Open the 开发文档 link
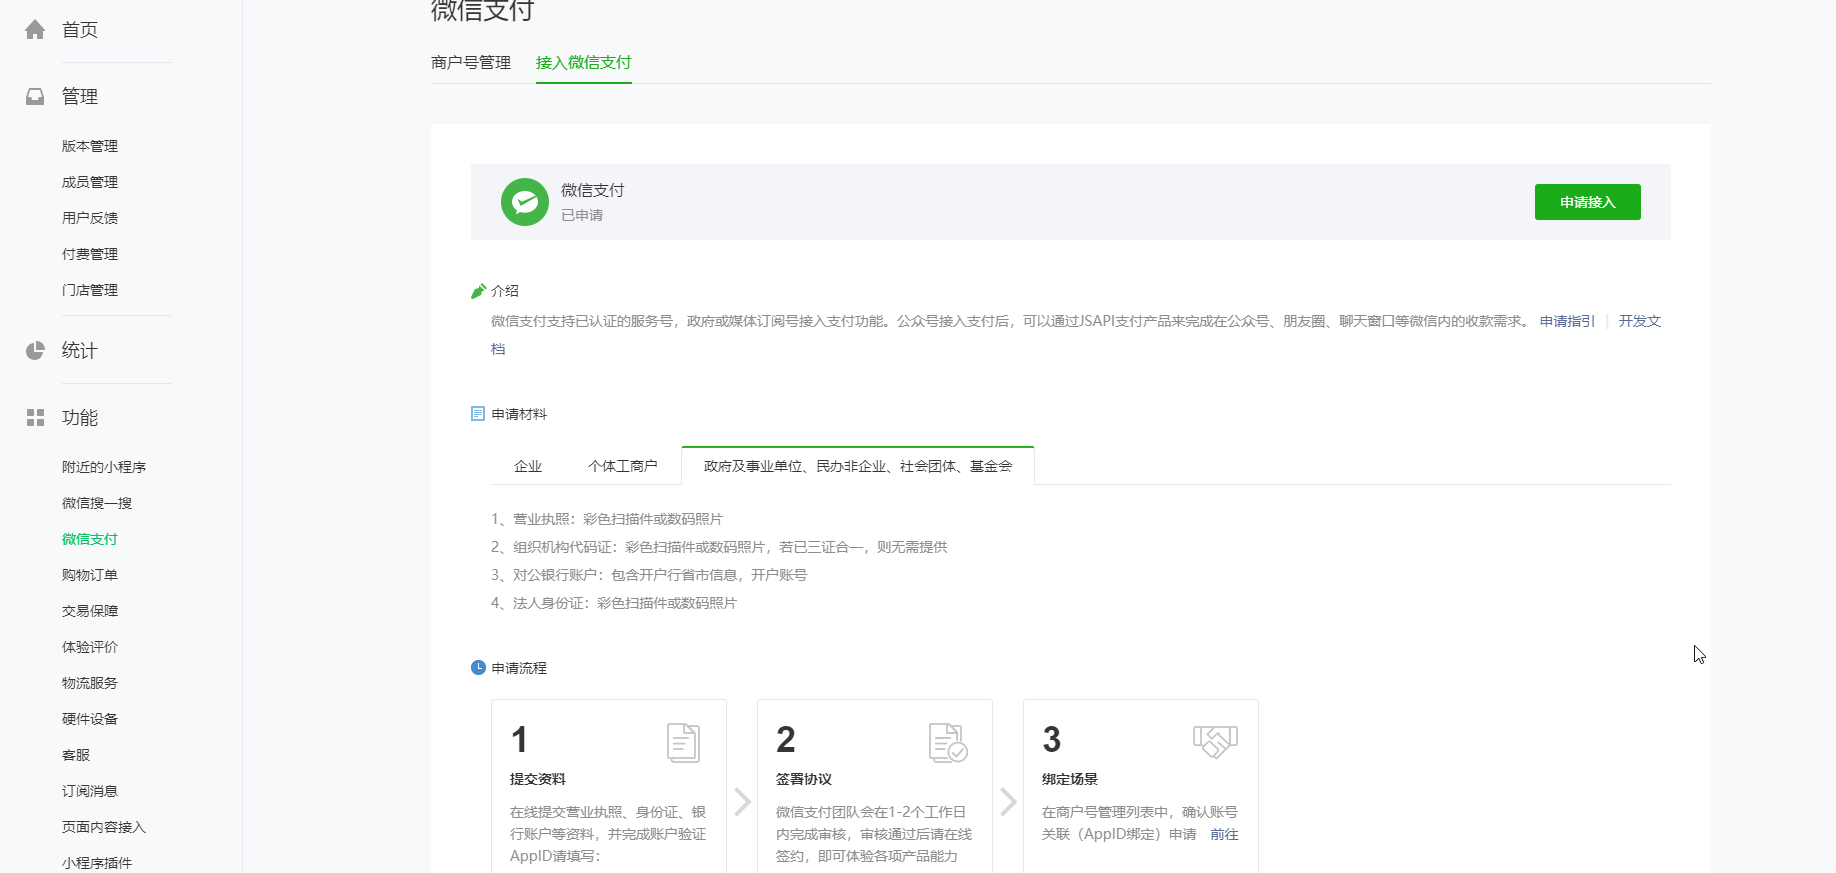The height and width of the screenshot is (873, 1836). pyautogui.click(x=1640, y=321)
